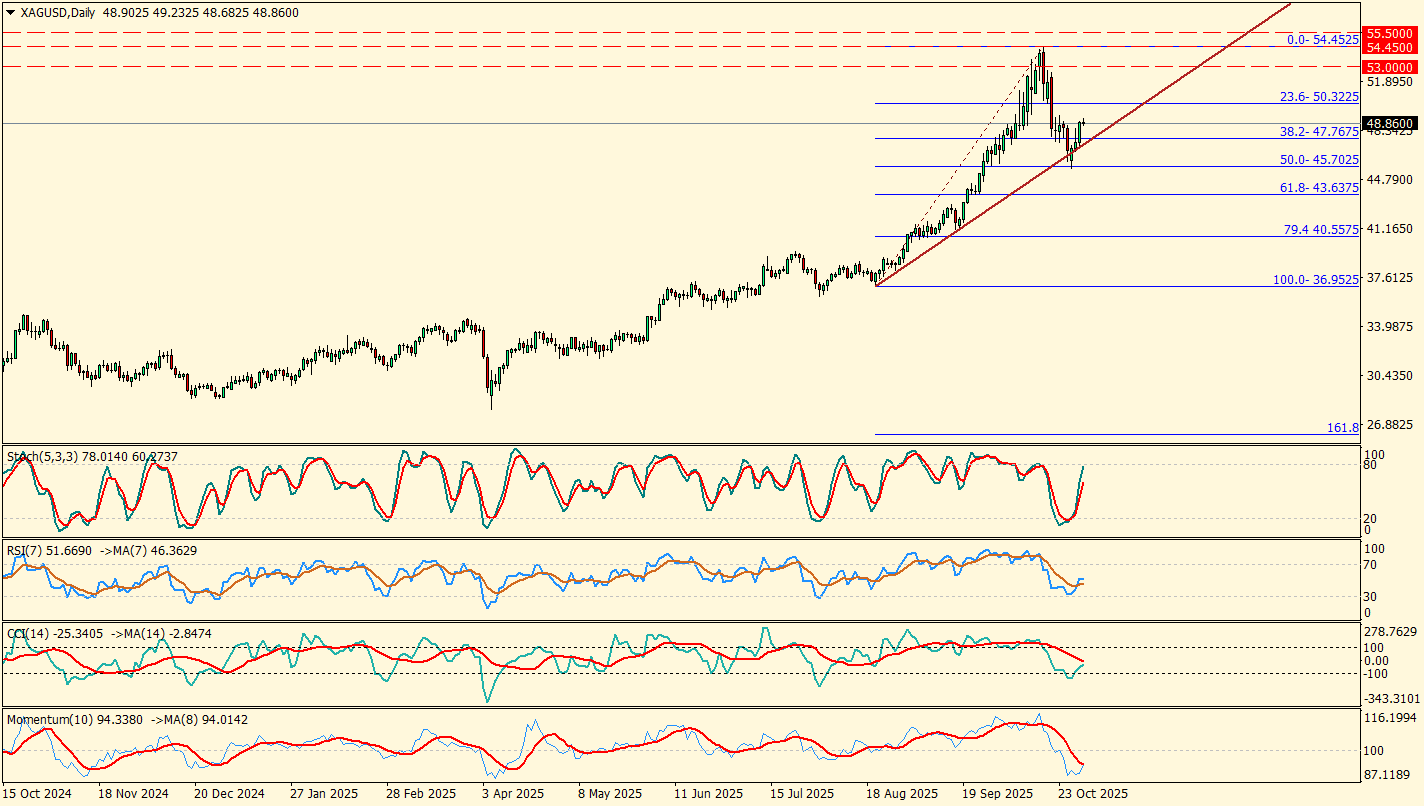Click the 61.8- 43.6375 Fibonacci level label
The height and width of the screenshot is (806, 1424).
(1319, 188)
